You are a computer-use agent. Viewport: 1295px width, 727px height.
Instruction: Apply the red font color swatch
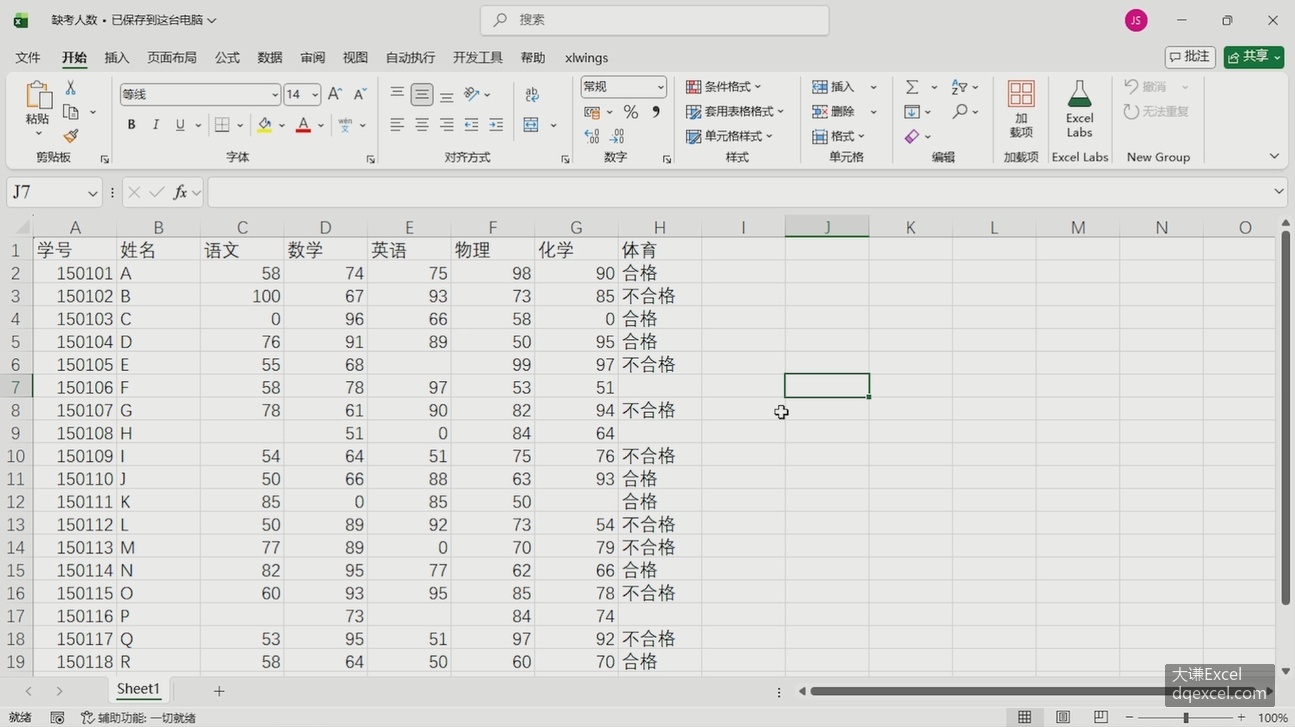(x=303, y=125)
